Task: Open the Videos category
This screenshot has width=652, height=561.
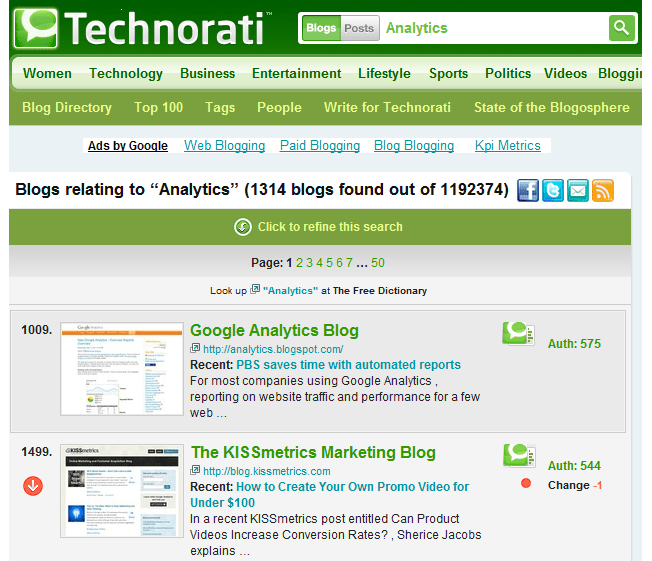Action: pos(566,74)
